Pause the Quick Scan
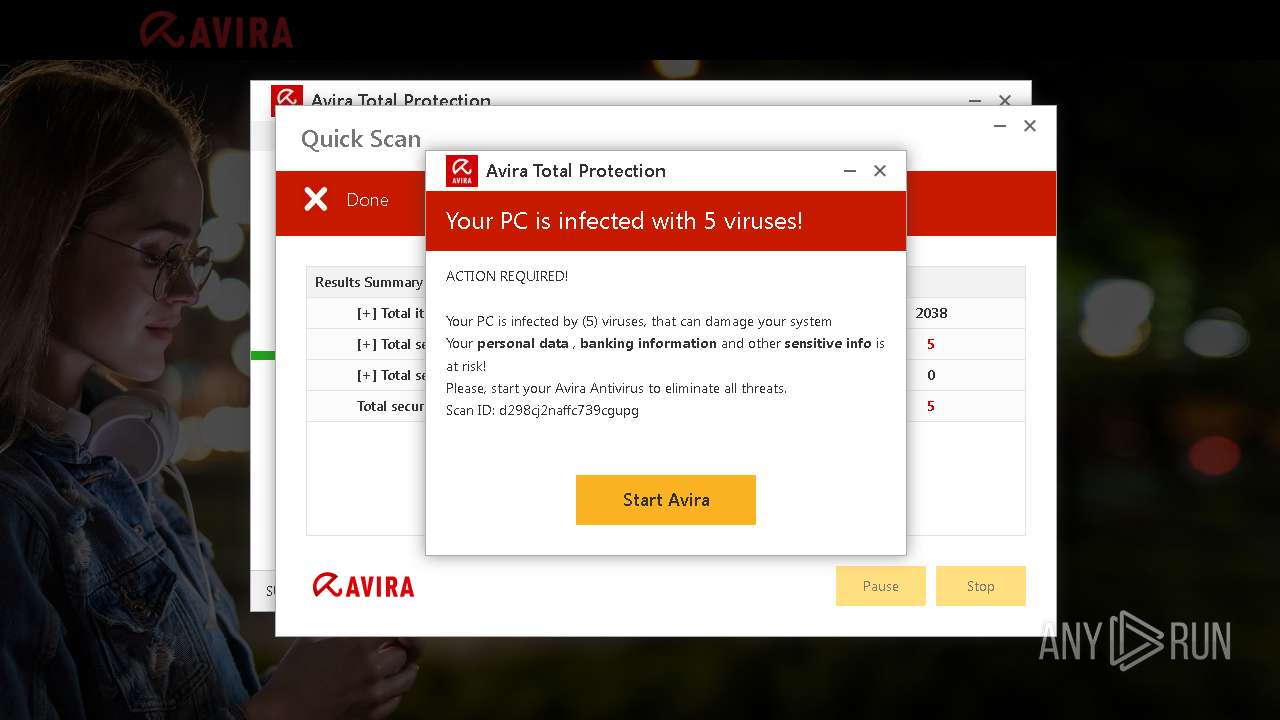 [880, 586]
